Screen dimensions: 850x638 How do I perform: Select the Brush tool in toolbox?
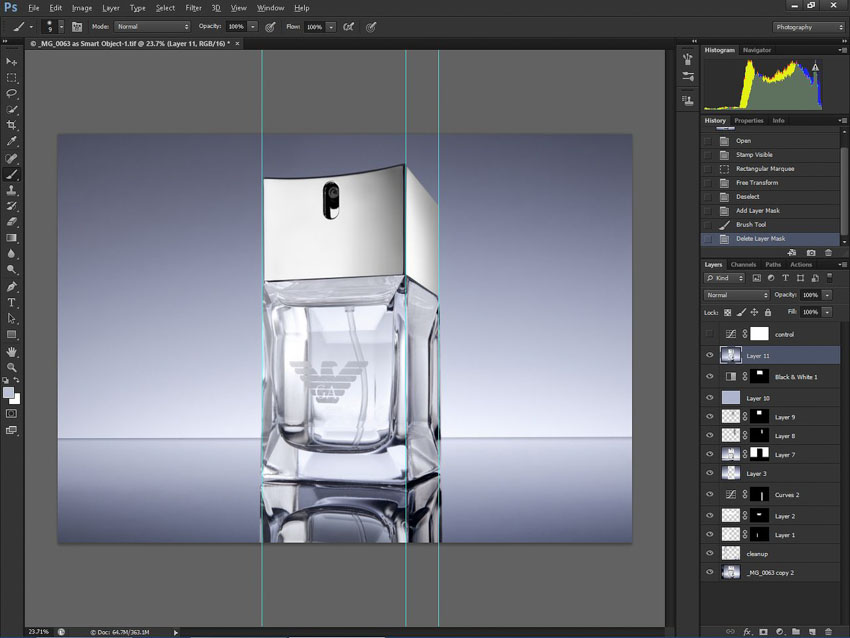tap(11, 175)
